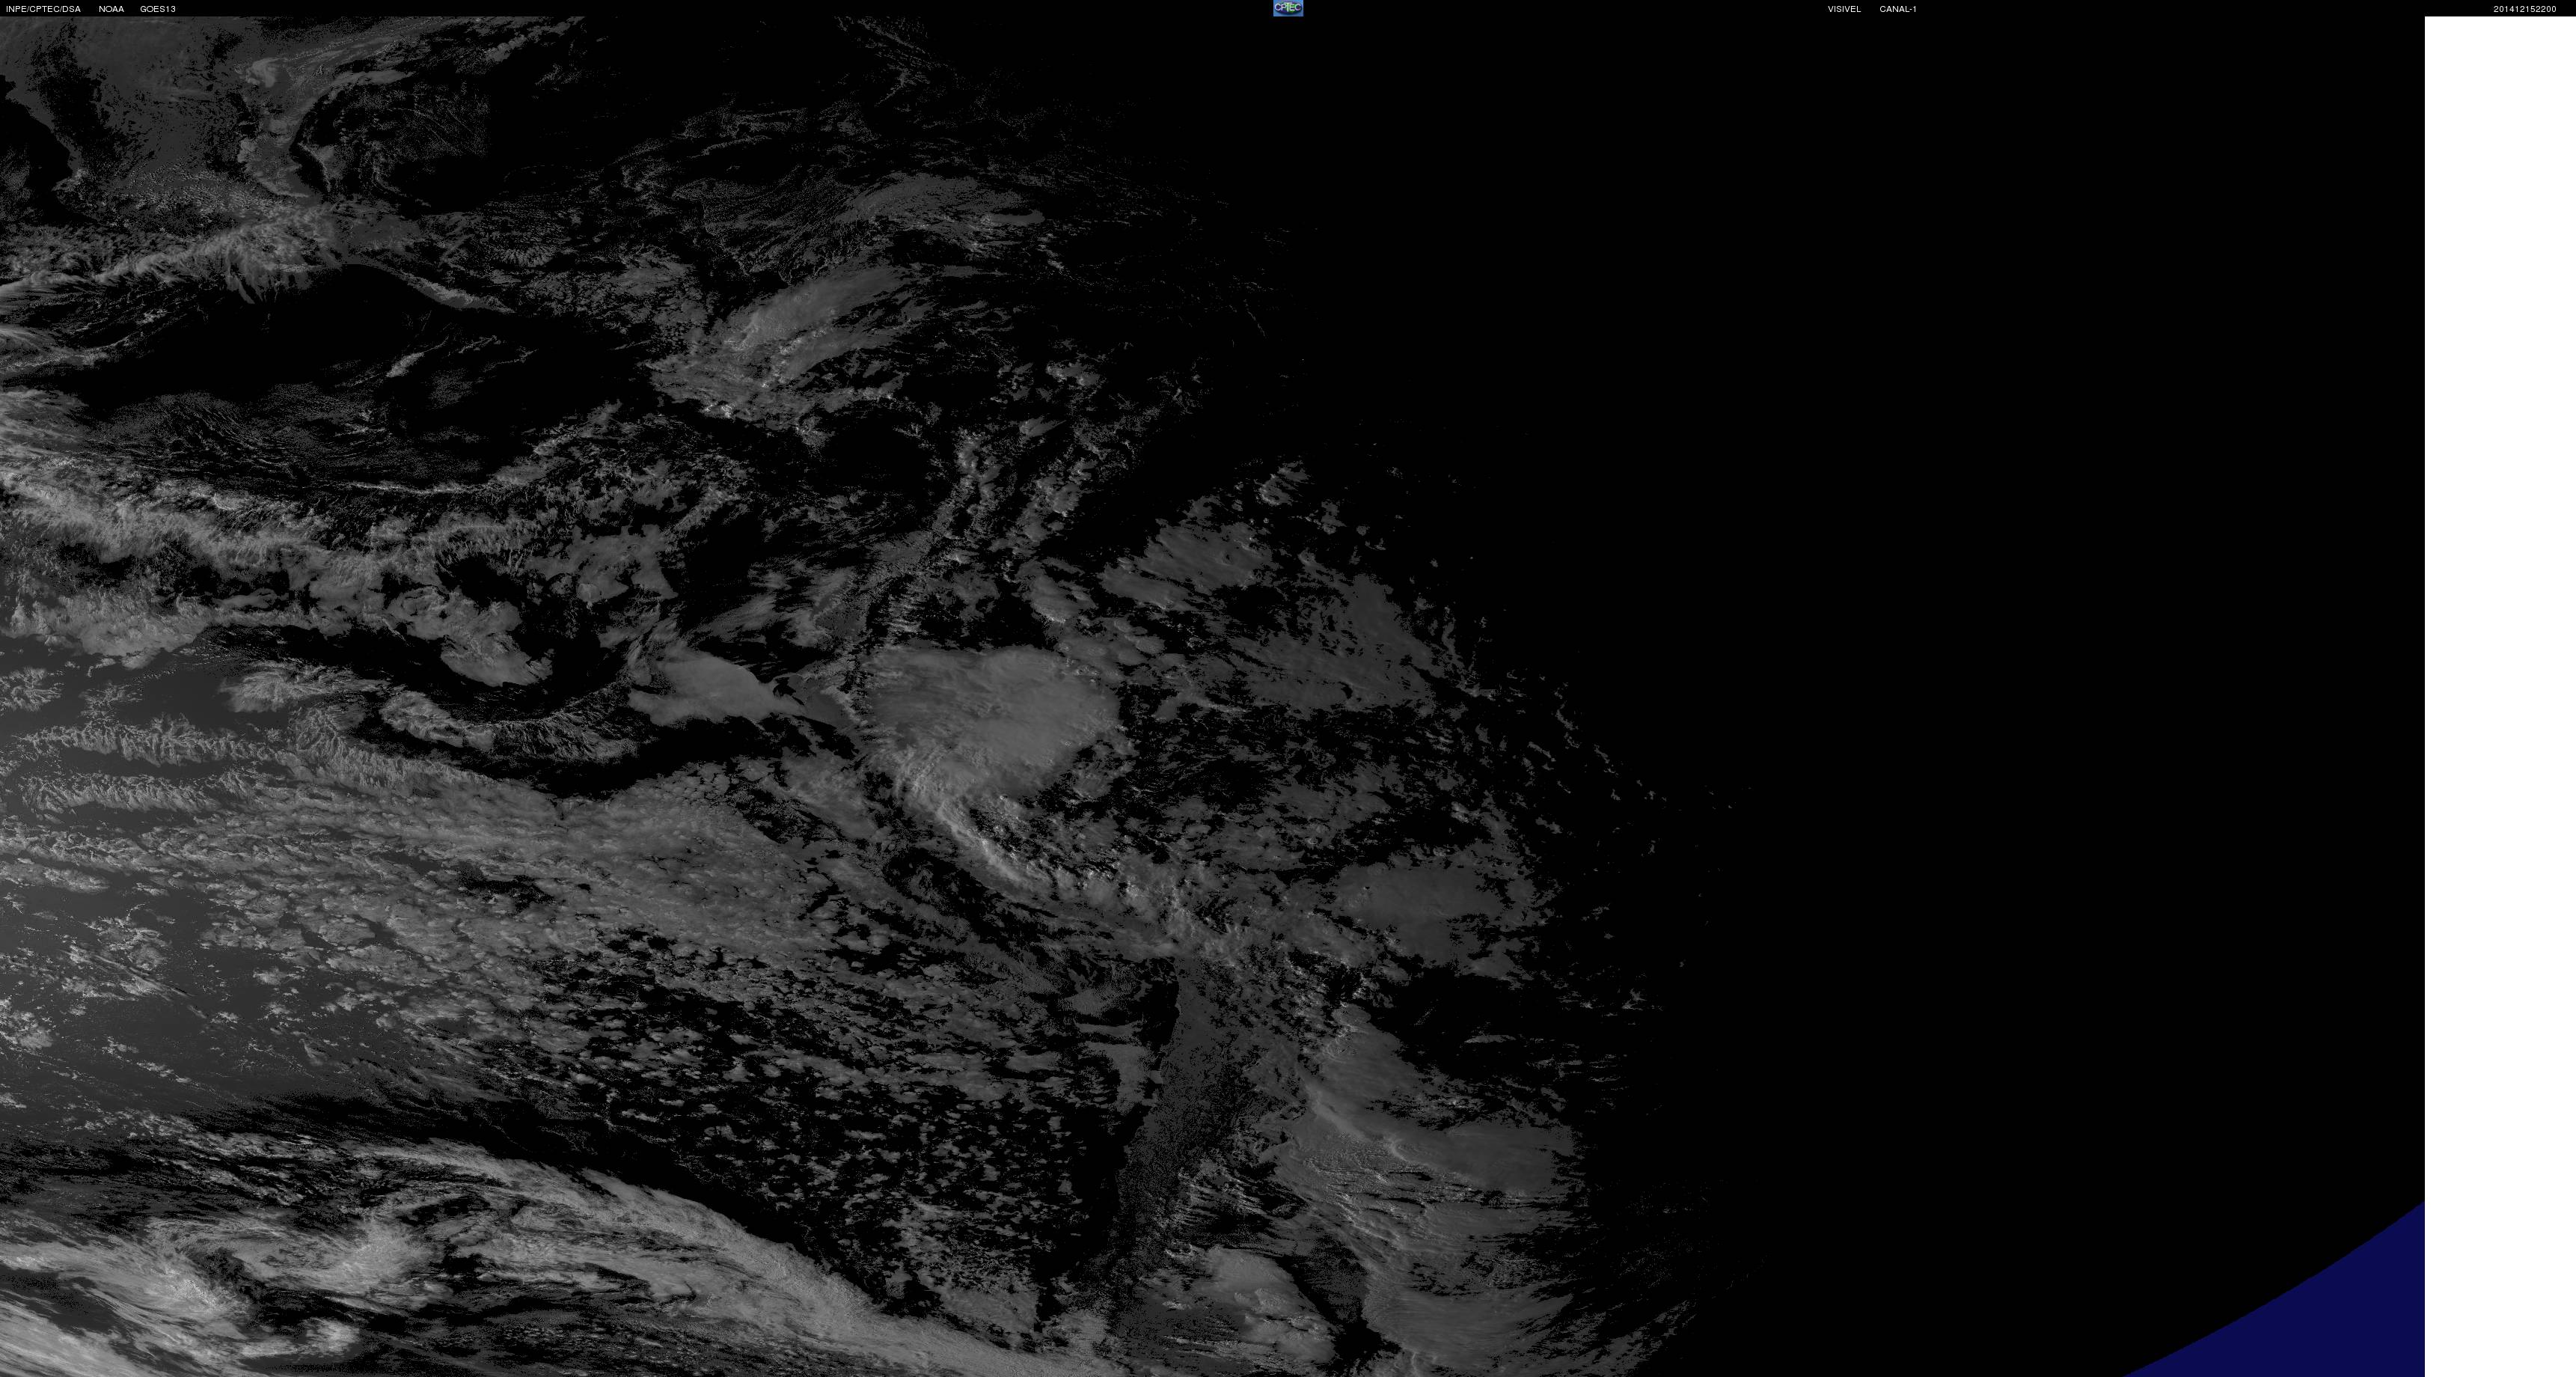Click the CPTEC logo in header
The width and height of the screenshot is (2576, 1377).
click(x=1288, y=8)
